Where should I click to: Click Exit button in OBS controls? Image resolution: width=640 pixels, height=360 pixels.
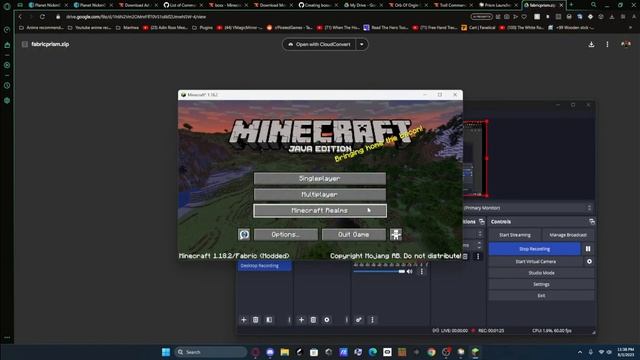(x=541, y=296)
